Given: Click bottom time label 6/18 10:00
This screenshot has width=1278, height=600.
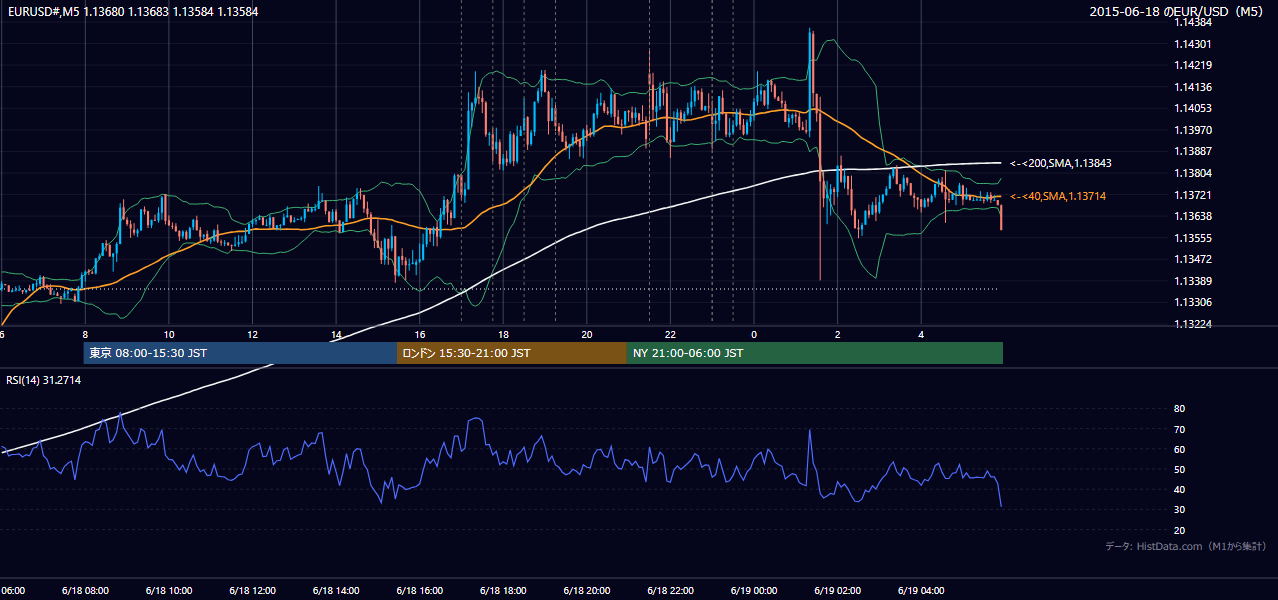Looking at the screenshot, I should coord(168,590).
